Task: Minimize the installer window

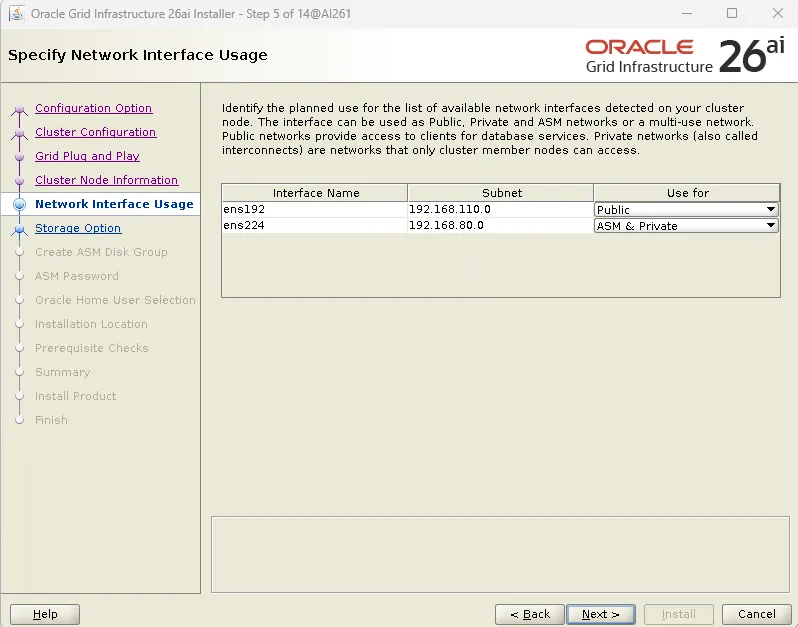Action: [x=687, y=13]
